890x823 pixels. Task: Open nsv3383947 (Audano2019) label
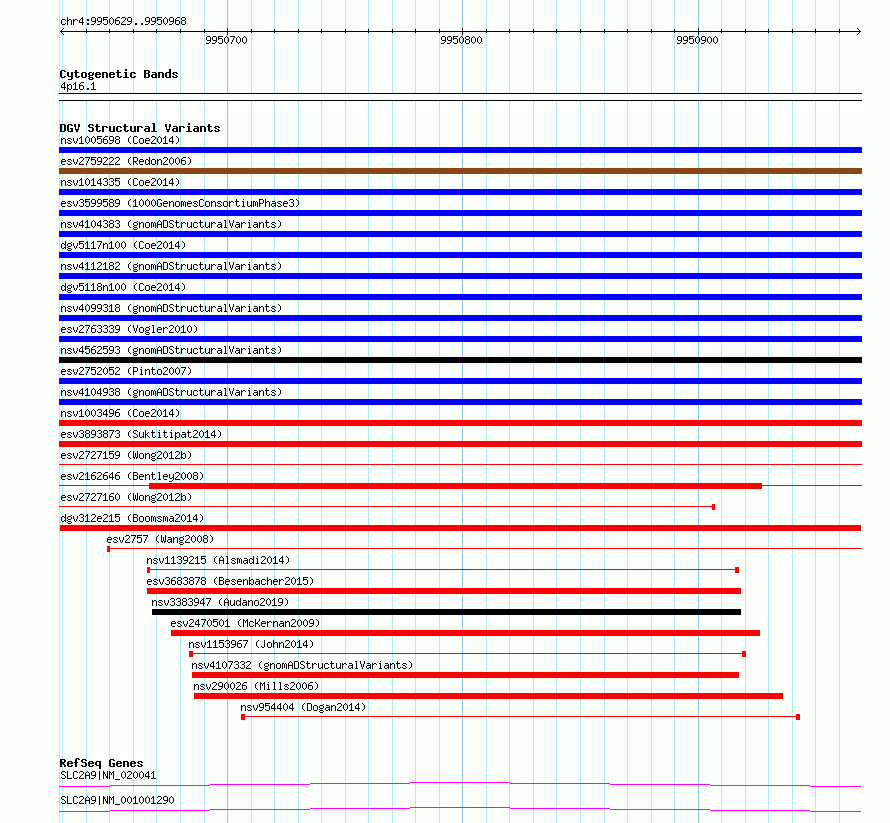(220, 602)
